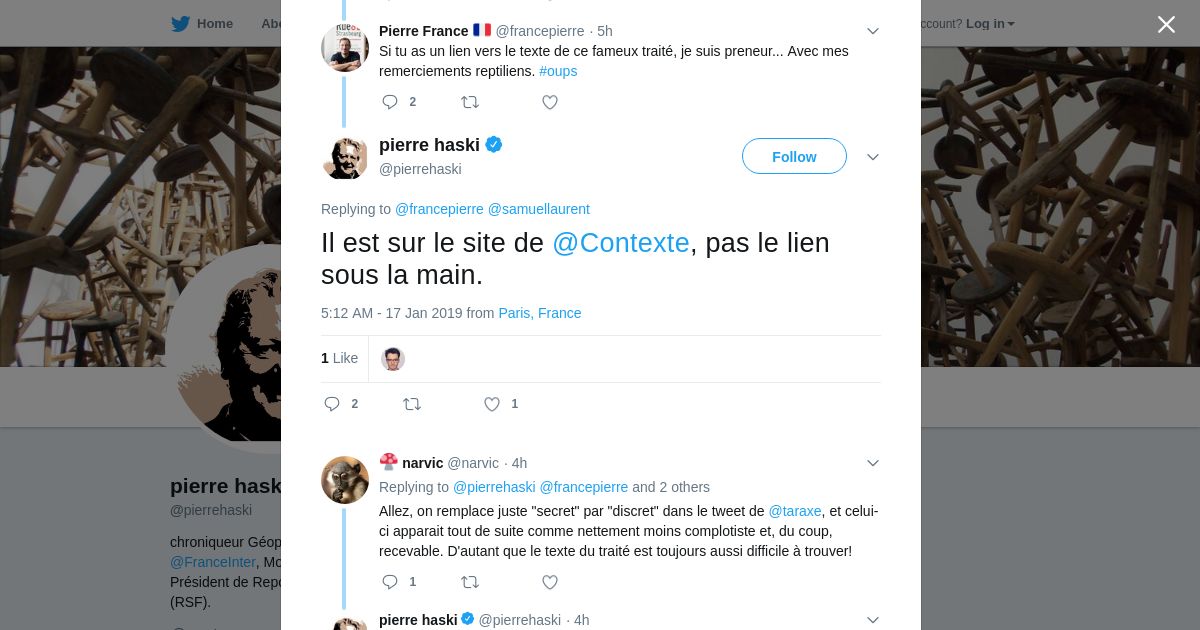This screenshot has width=1200, height=630.
Task: Like the main pierre haski tweet
Action: [492, 404]
